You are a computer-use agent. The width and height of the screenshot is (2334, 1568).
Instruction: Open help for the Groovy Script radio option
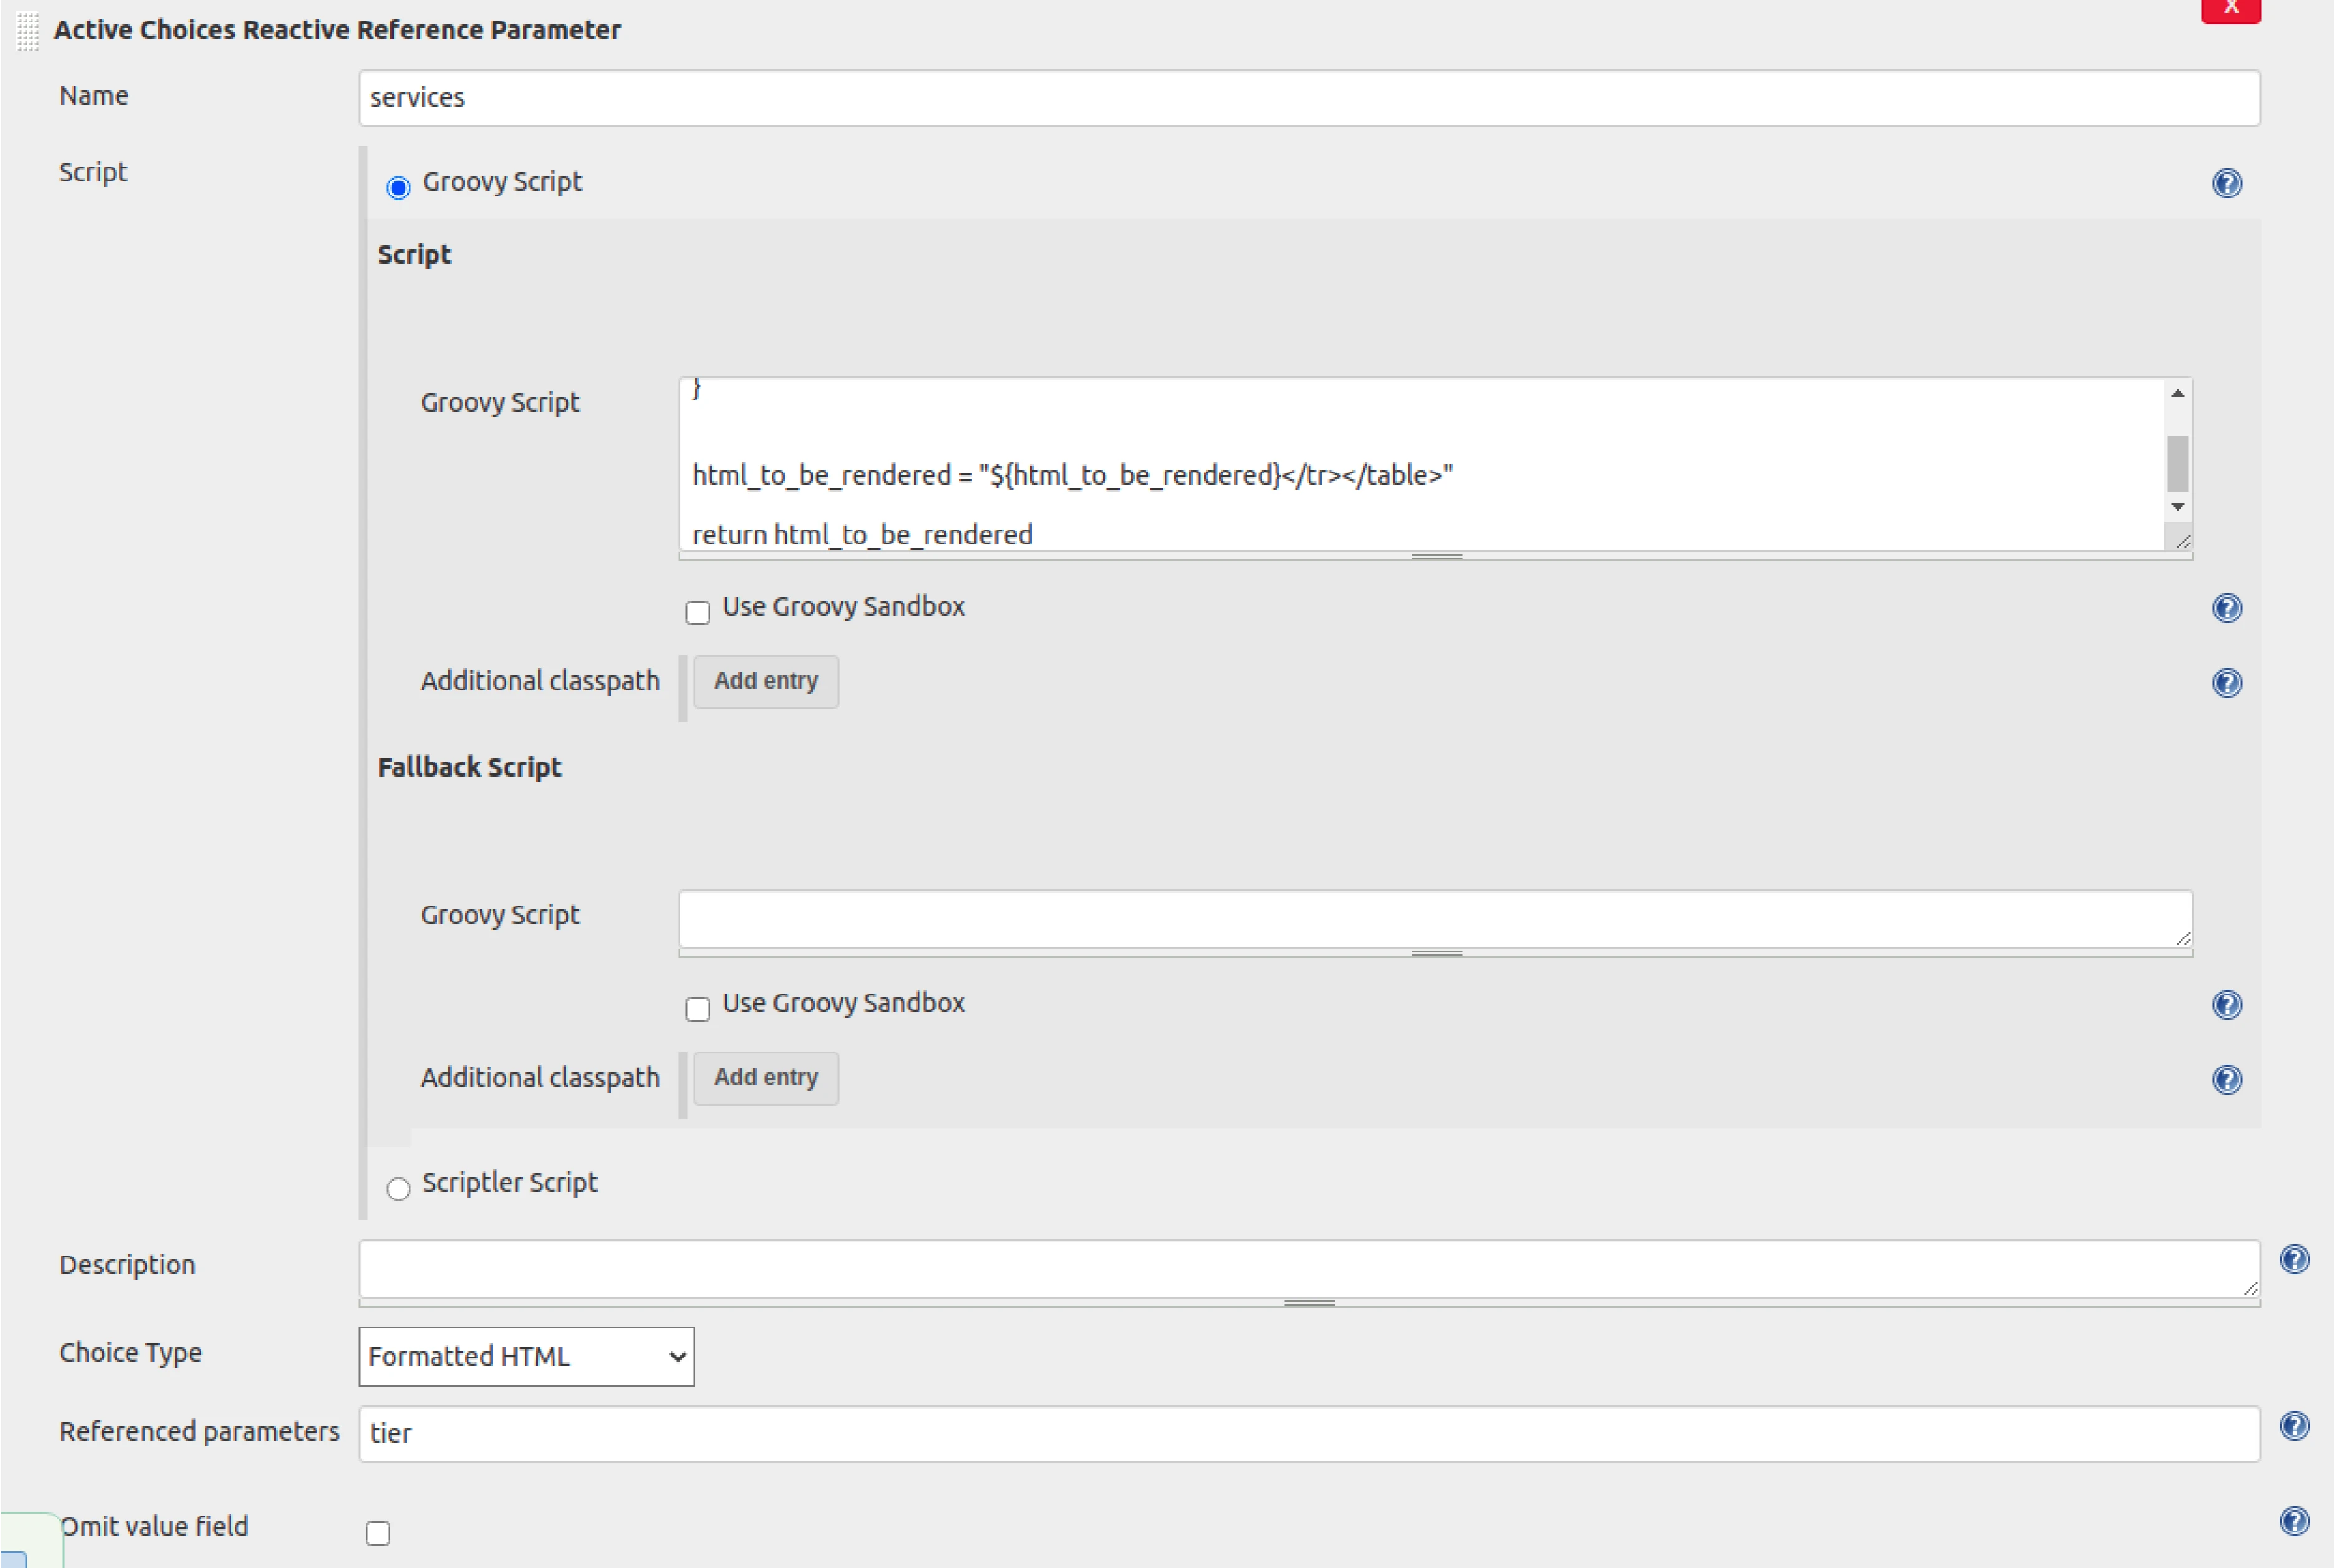click(x=2226, y=183)
